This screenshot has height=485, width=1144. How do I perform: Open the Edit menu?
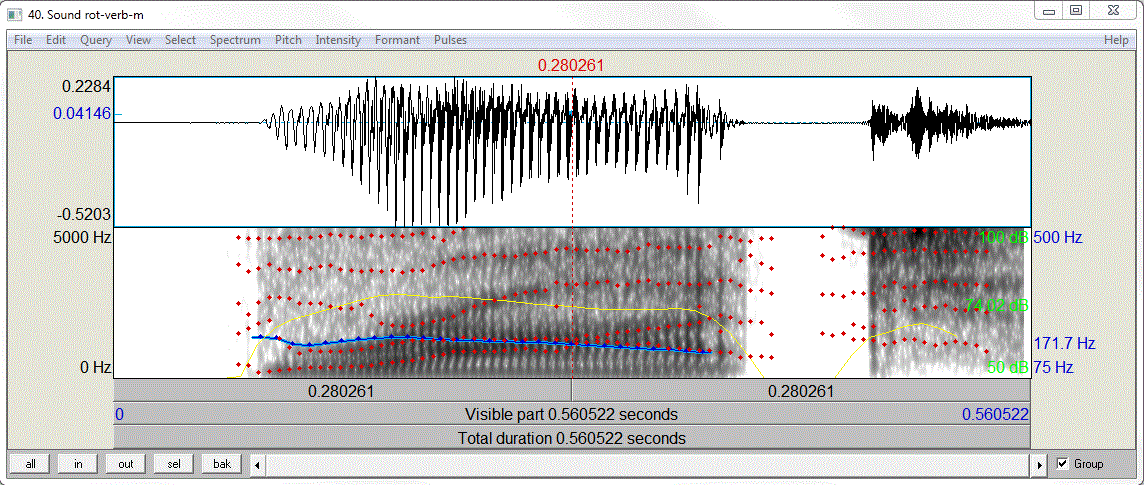point(56,40)
